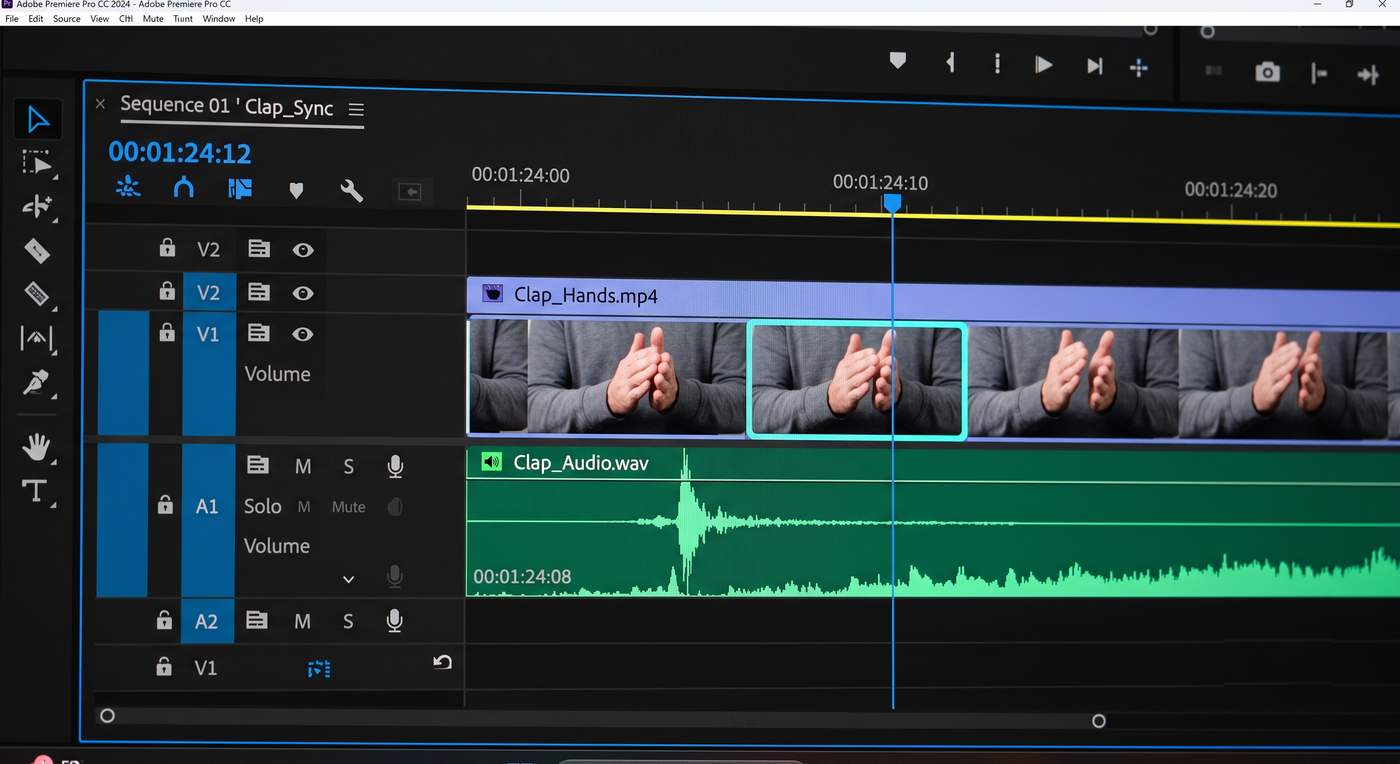
Task: Activate the Razor blade tool
Action: [x=36, y=250]
